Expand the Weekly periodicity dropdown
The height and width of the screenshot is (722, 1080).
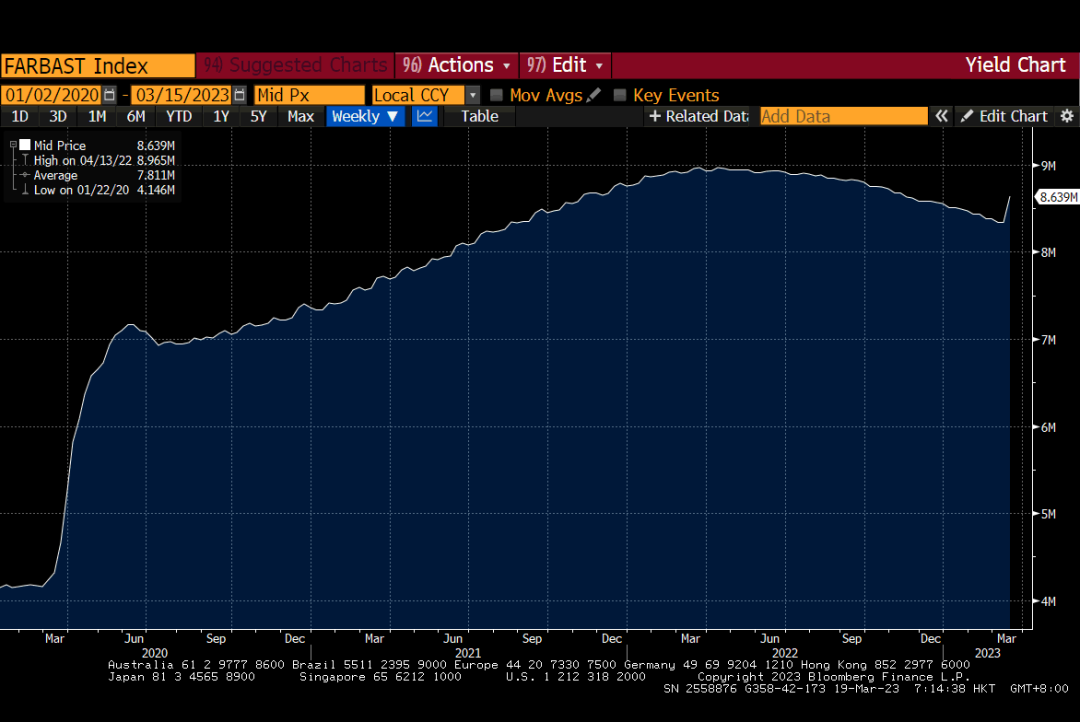365,116
